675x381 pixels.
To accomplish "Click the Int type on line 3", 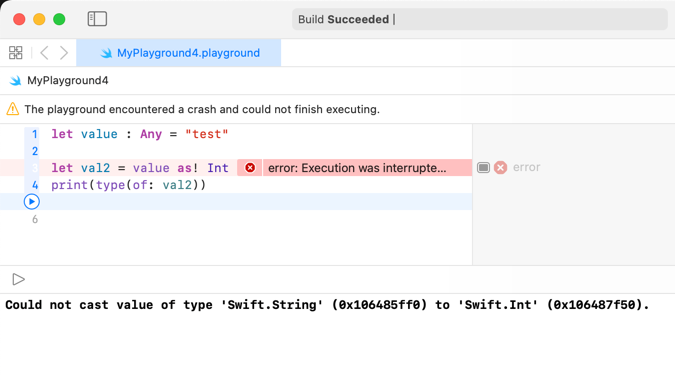I will point(218,168).
